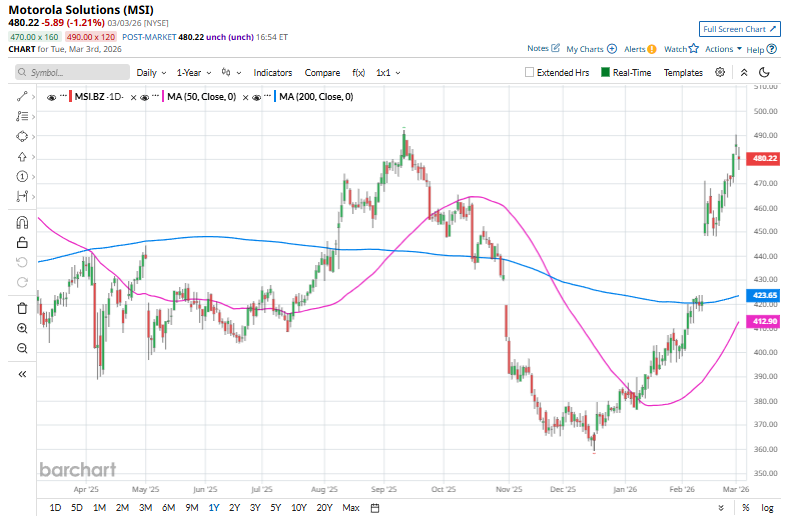
Task: Open the 1x1 grid layout dropdown
Action: point(388,73)
